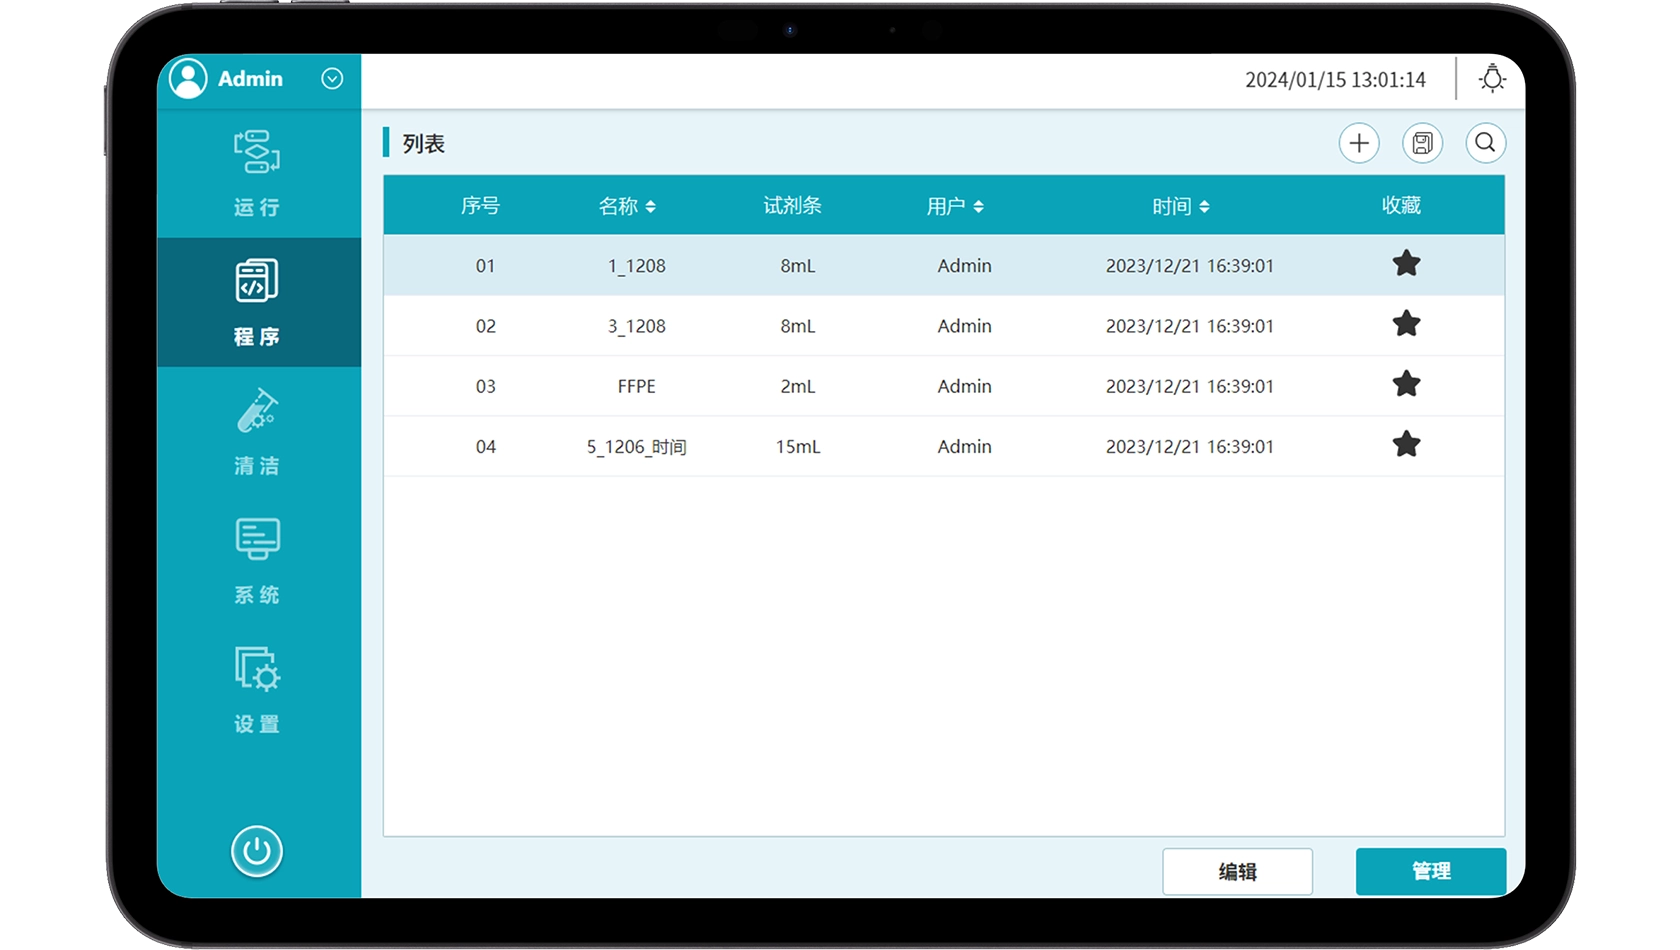Screen dimensions: 1680x950
Task: Open the 运行 (Run) sidebar section
Action: coord(257,173)
